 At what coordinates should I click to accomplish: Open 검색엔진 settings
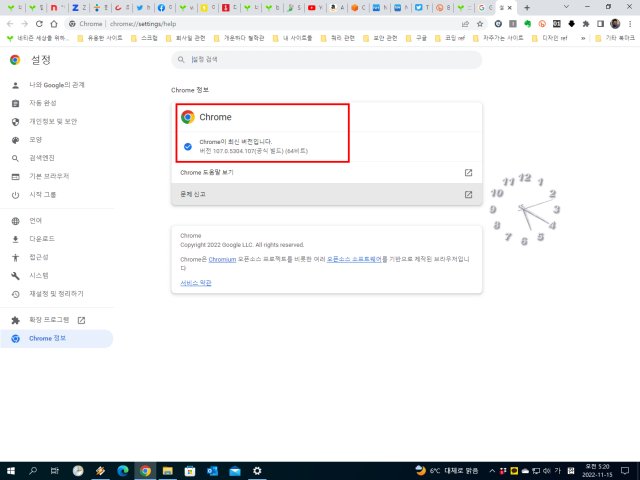[x=57, y=158]
